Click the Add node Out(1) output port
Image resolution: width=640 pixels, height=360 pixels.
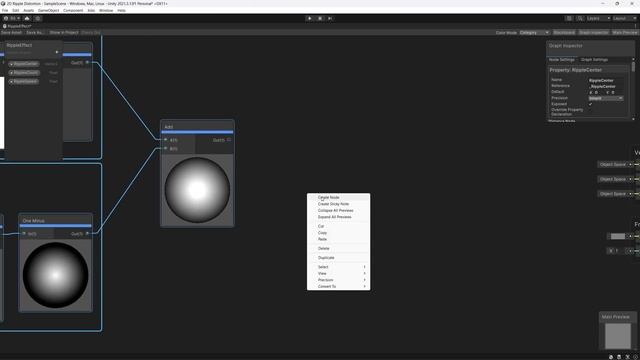229,140
